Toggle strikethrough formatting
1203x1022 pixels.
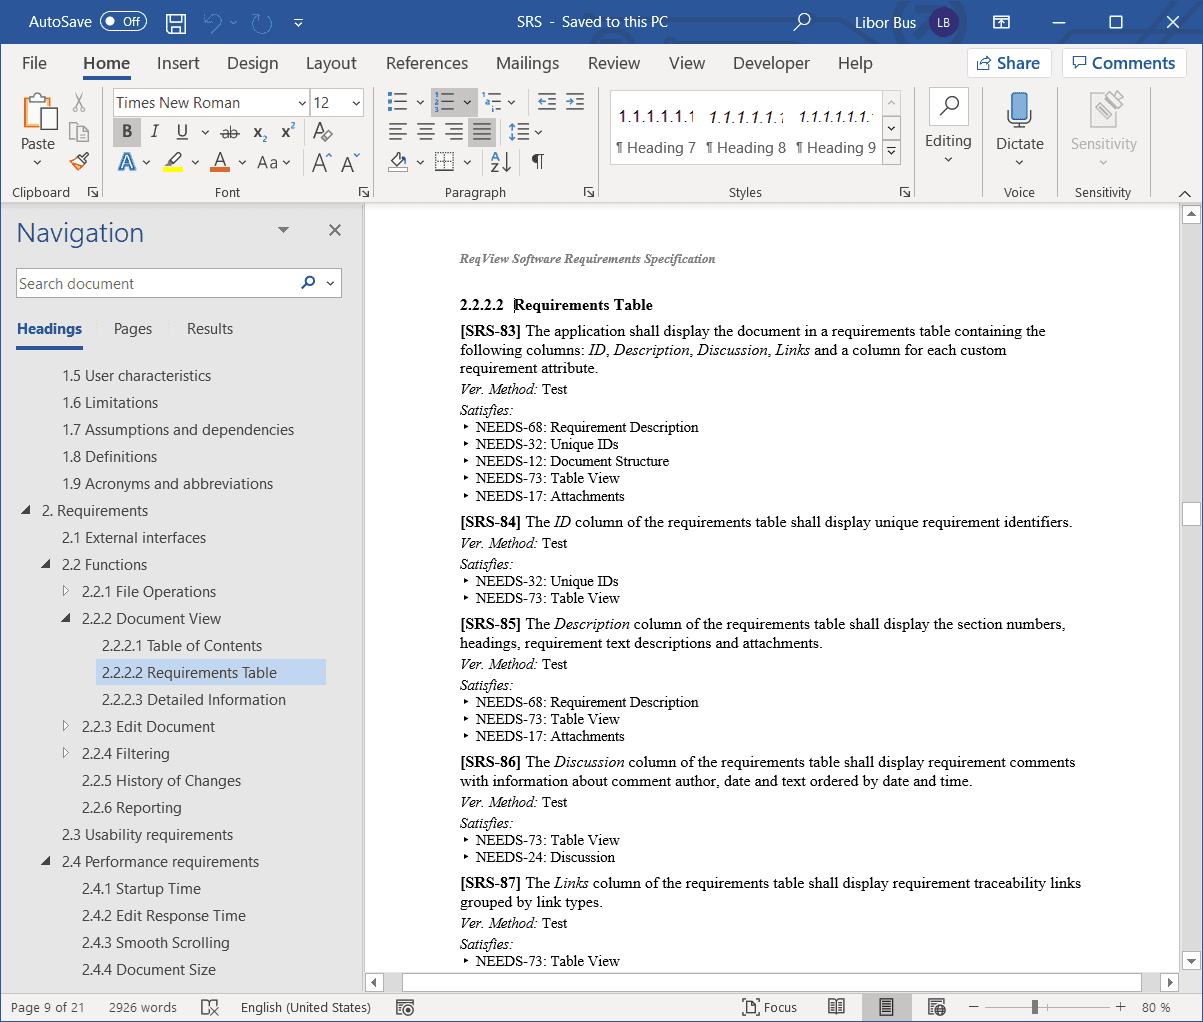(229, 132)
